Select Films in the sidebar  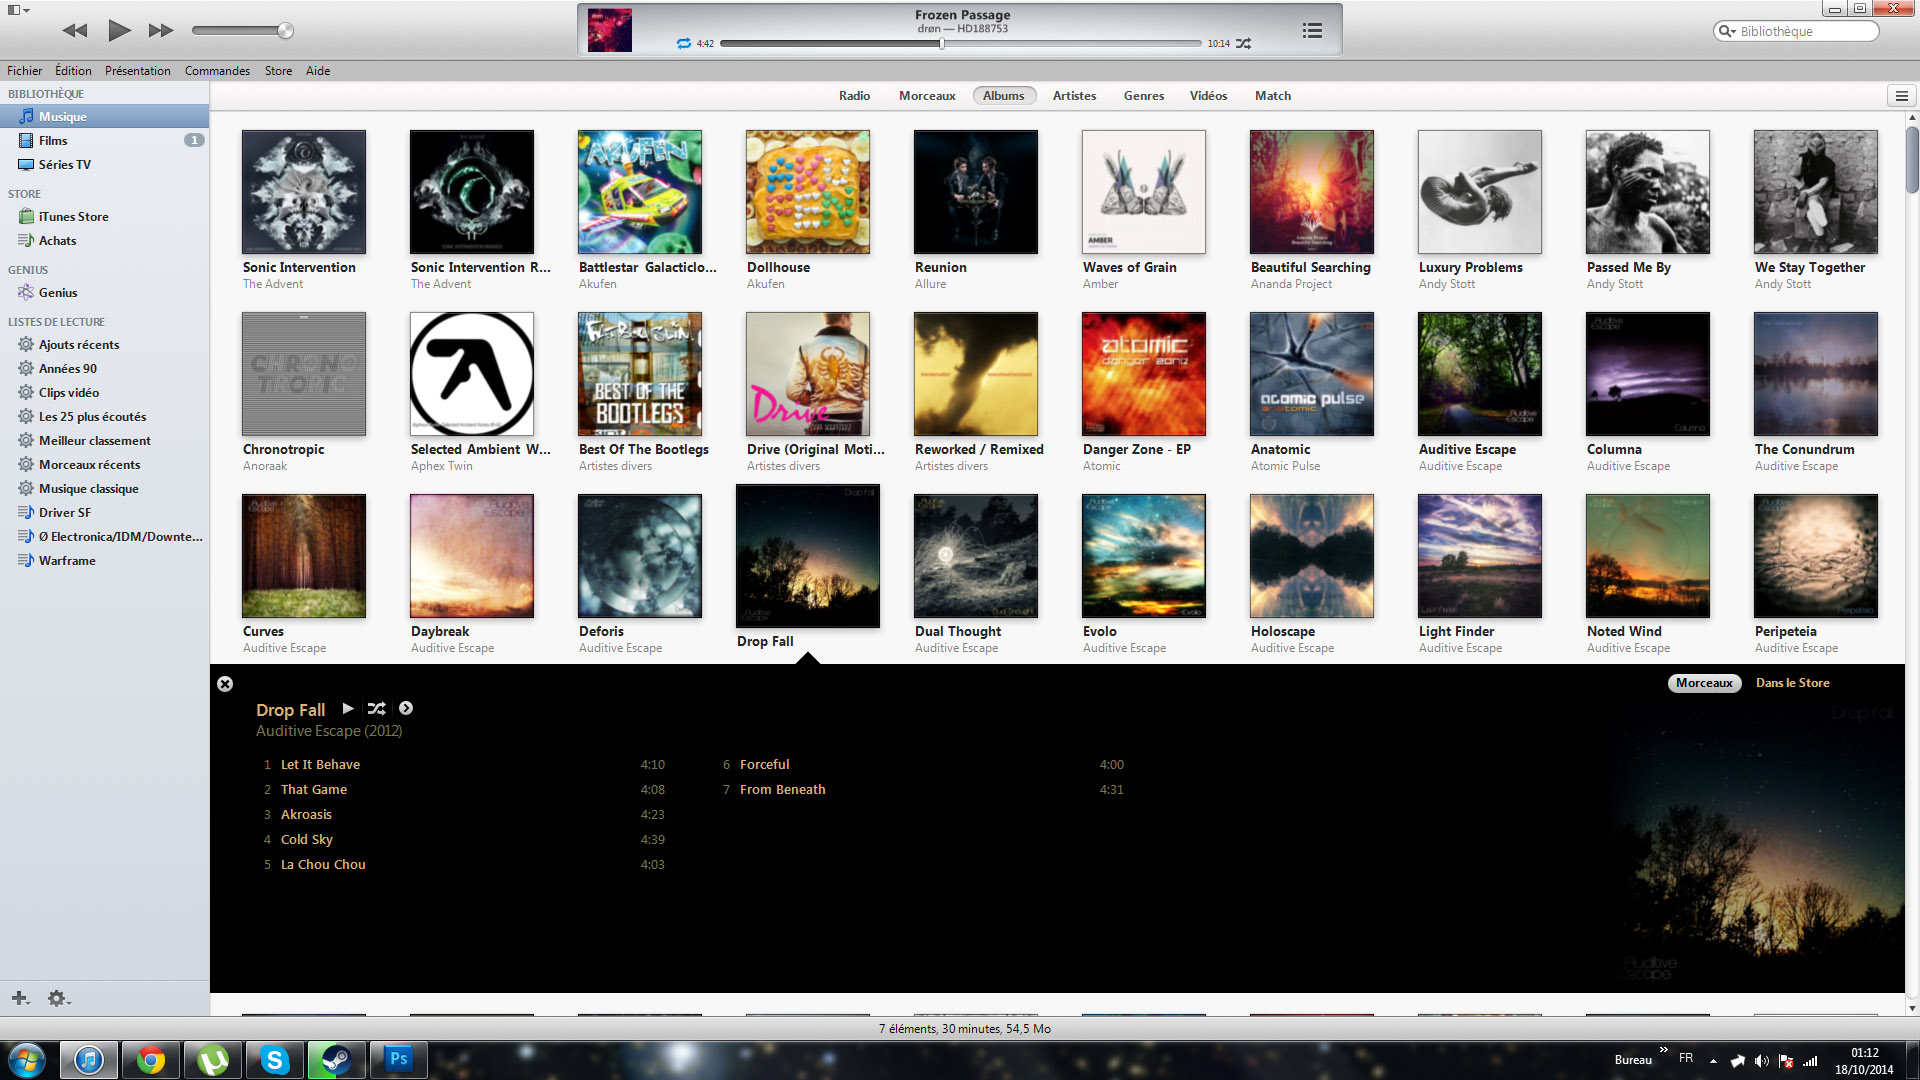pyautogui.click(x=104, y=141)
